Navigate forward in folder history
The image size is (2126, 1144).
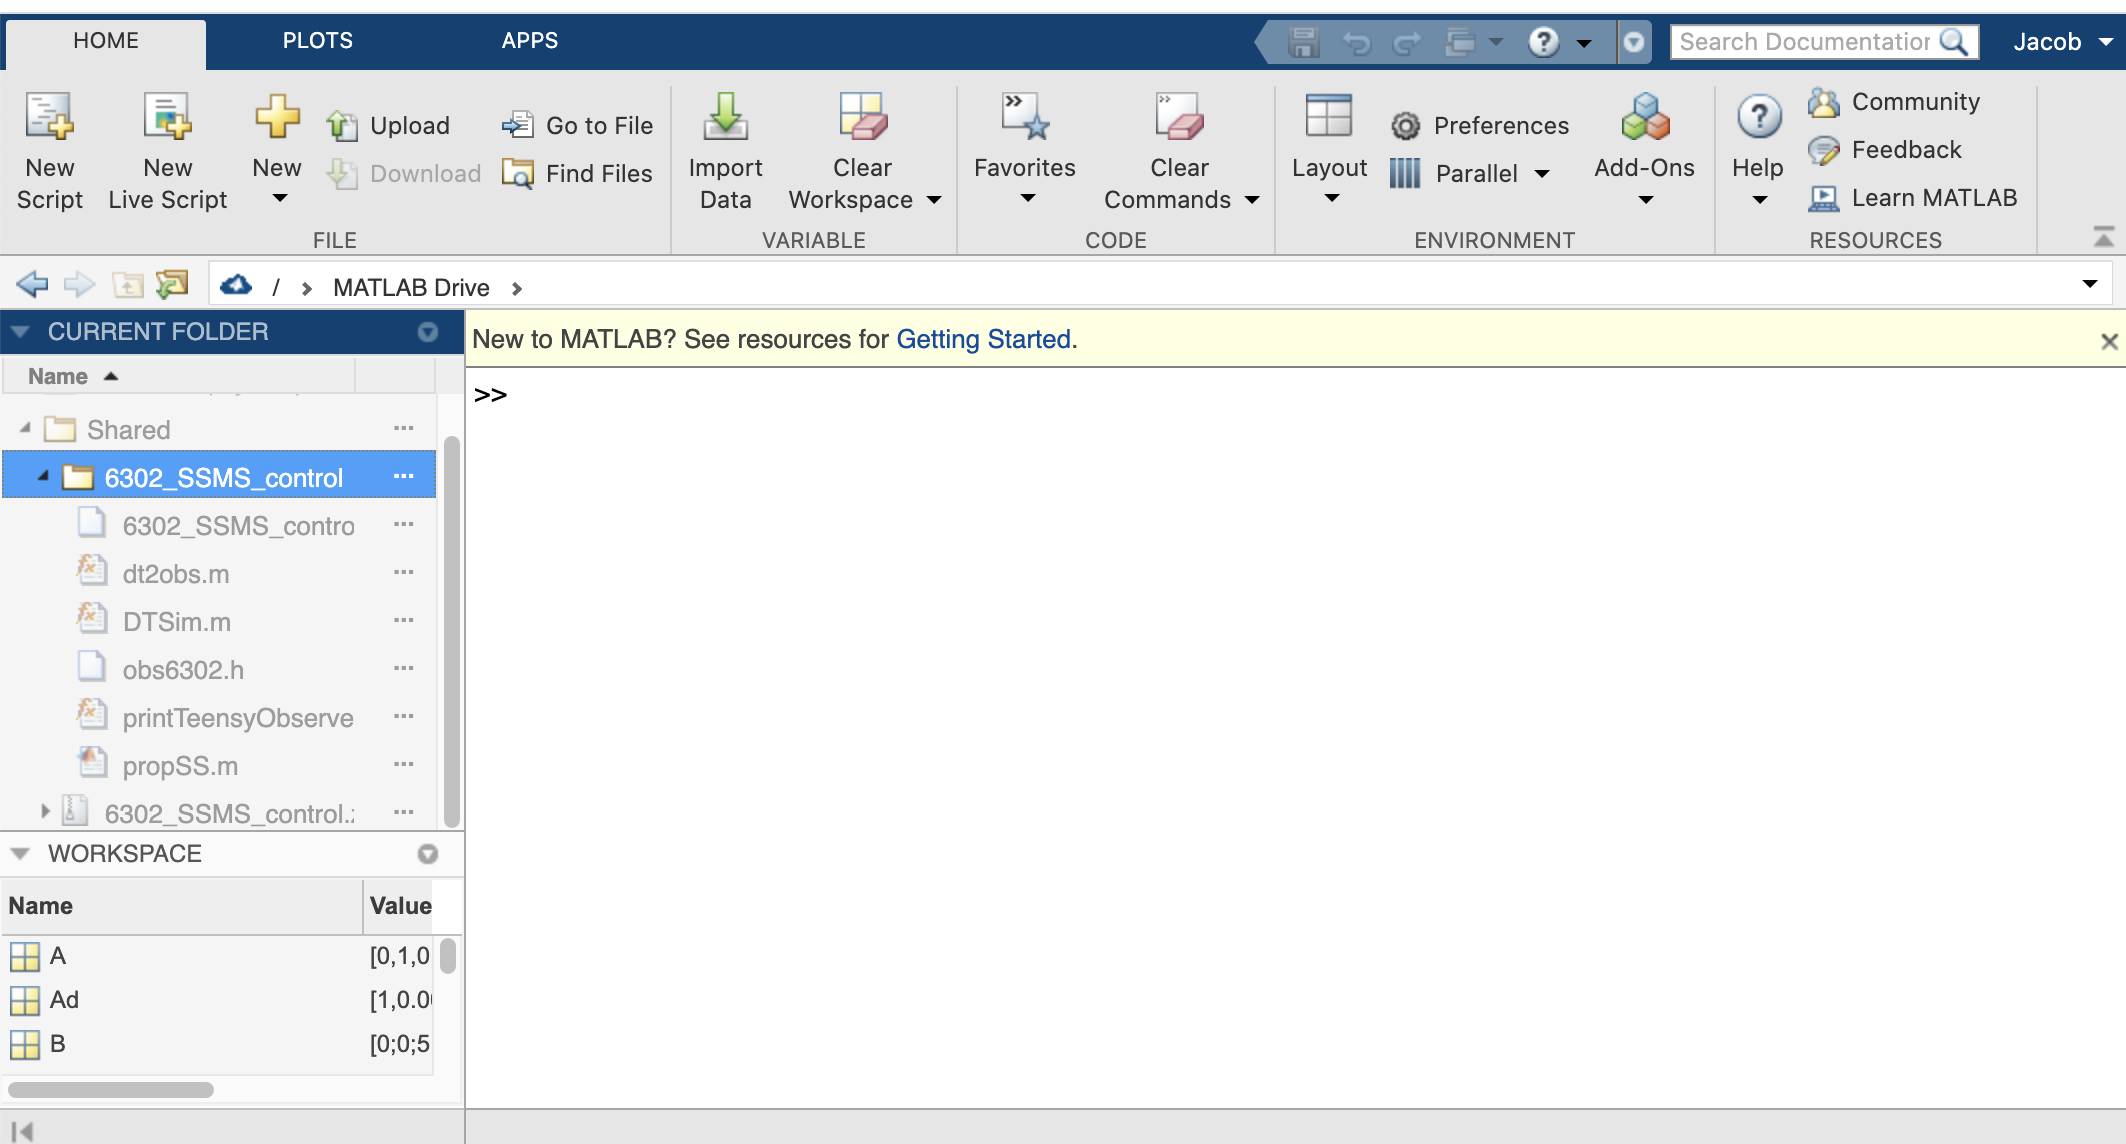pyautogui.click(x=79, y=285)
